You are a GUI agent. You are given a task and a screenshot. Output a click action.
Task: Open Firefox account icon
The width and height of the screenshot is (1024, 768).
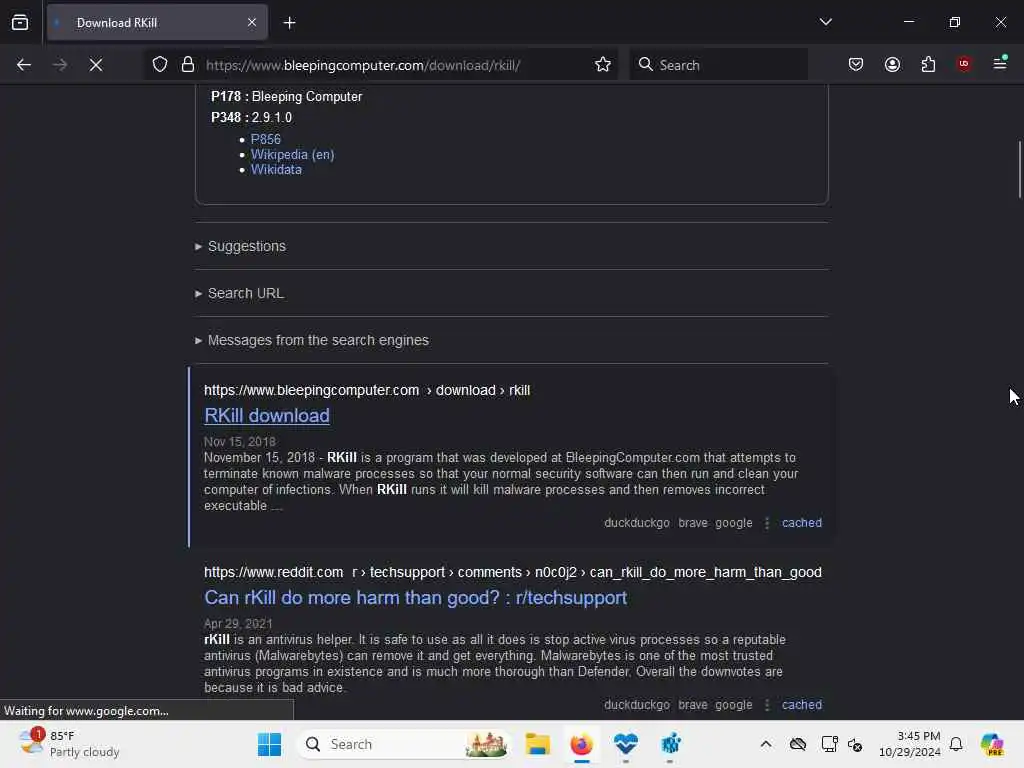(x=892, y=65)
